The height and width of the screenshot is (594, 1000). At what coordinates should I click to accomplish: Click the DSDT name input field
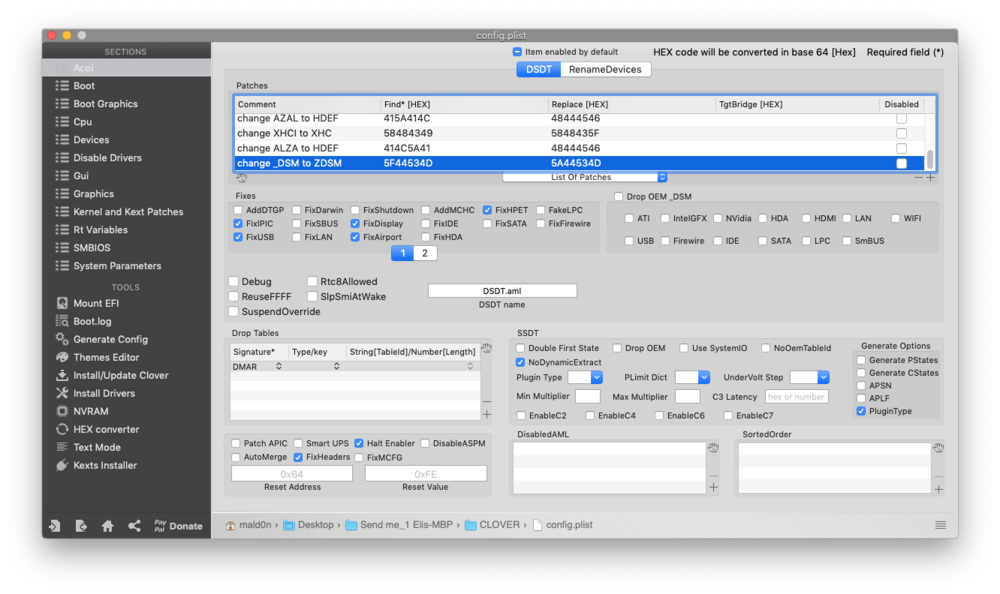coord(502,291)
